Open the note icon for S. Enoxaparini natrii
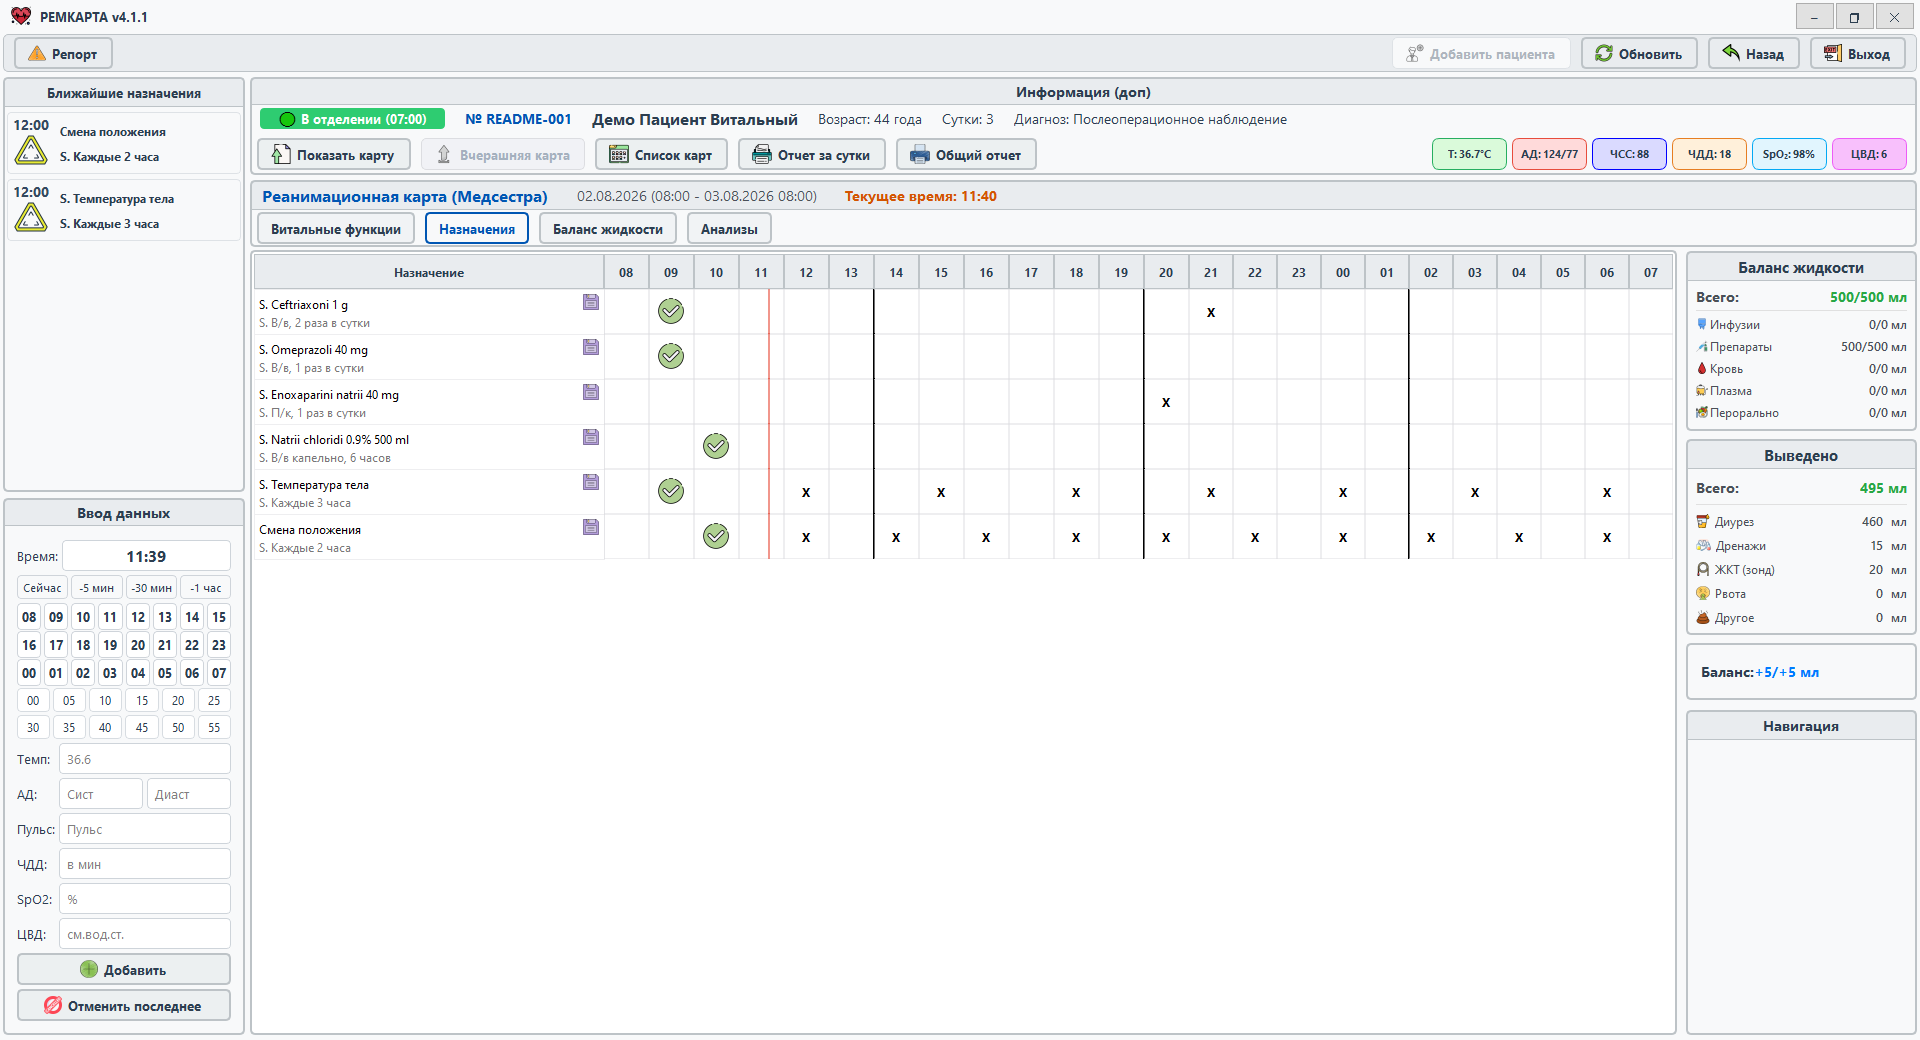Image resolution: width=1920 pixels, height=1040 pixels. (x=591, y=392)
